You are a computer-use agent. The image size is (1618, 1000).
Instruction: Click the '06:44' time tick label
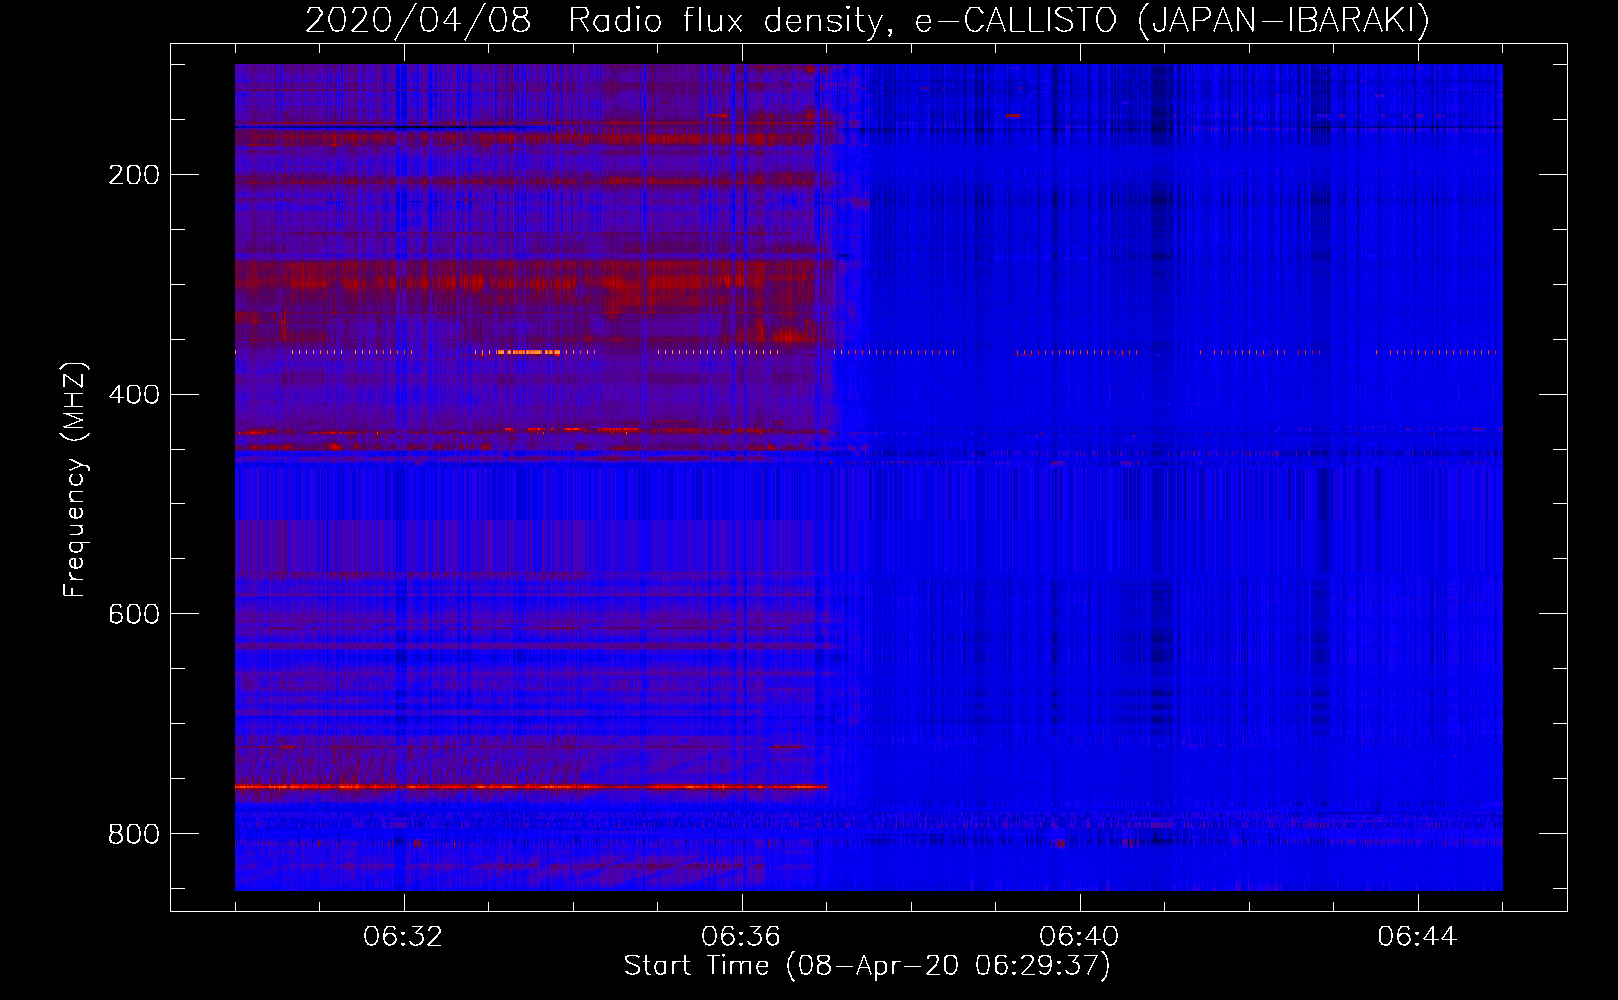point(1417,937)
